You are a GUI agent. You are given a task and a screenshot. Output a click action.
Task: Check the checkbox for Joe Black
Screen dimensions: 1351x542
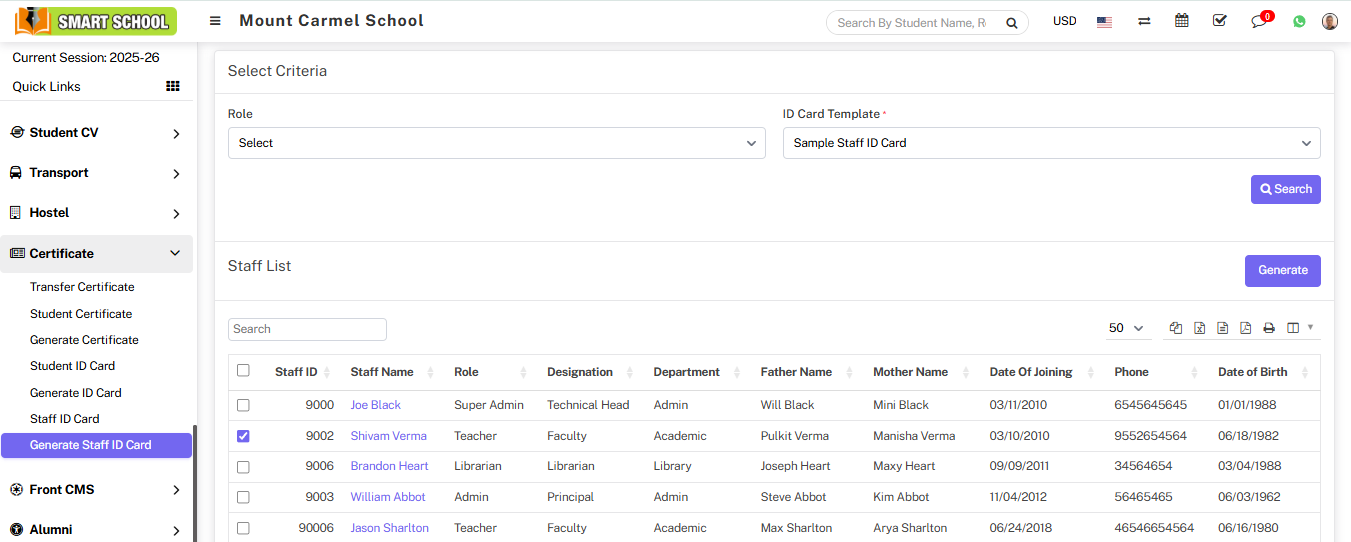pos(243,405)
